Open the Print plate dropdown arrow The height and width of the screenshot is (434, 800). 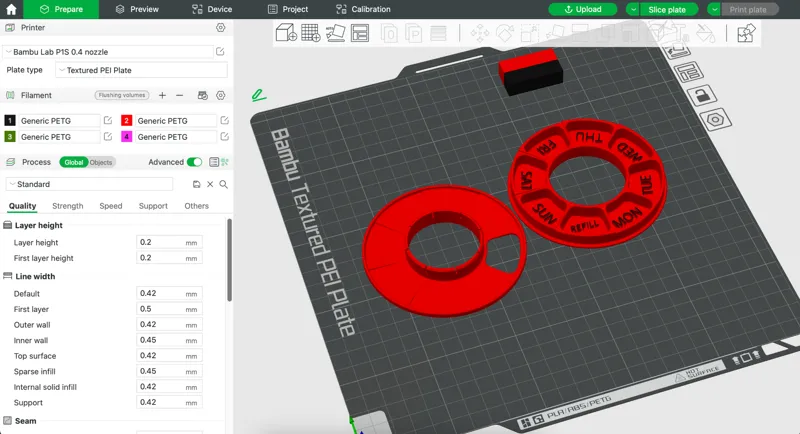tap(714, 9)
